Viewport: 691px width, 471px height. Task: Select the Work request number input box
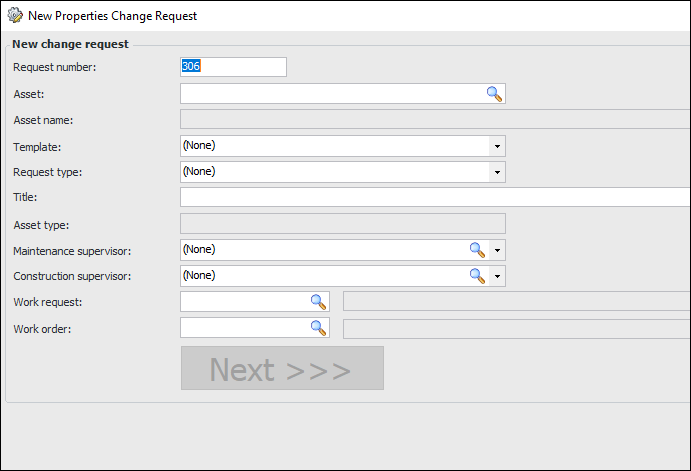click(x=243, y=302)
